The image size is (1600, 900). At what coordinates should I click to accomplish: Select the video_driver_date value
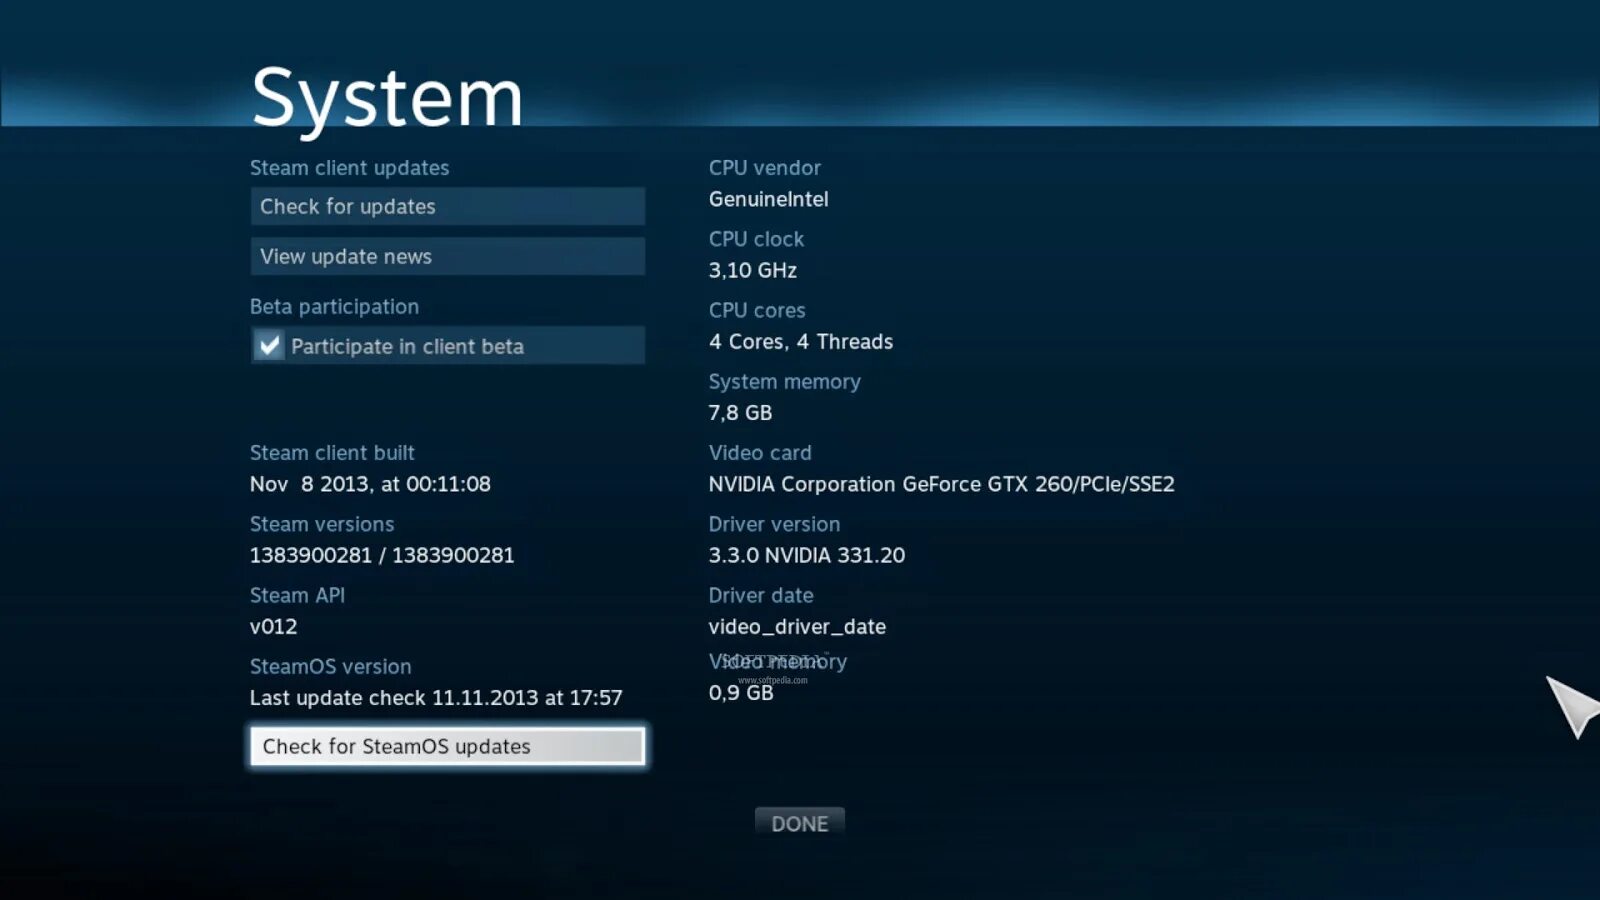pos(797,626)
